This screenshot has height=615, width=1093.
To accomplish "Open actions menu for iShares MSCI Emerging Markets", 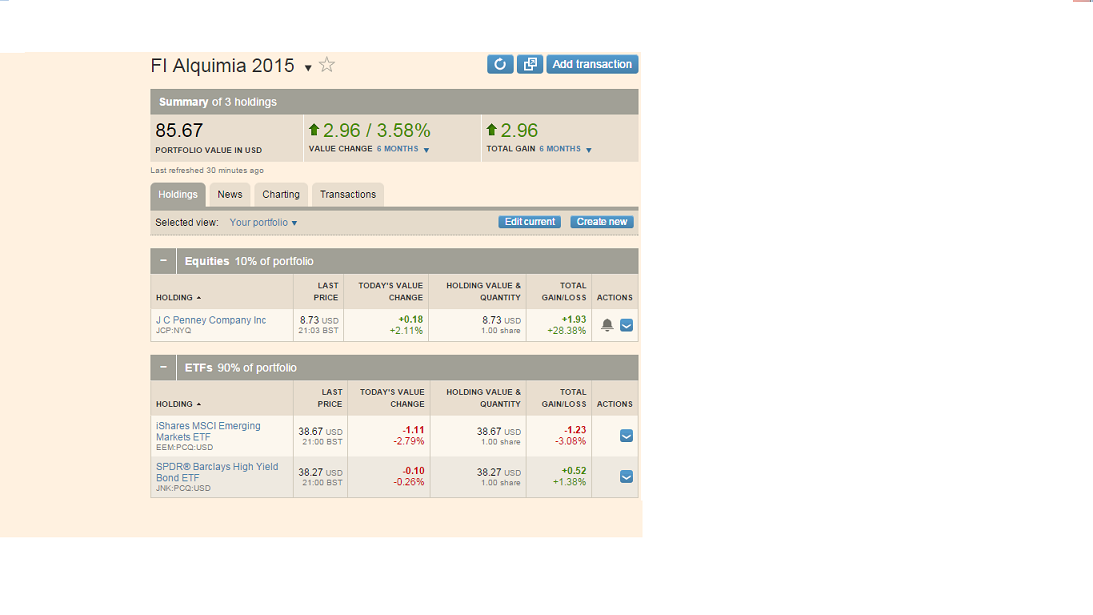I will click(x=627, y=436).
